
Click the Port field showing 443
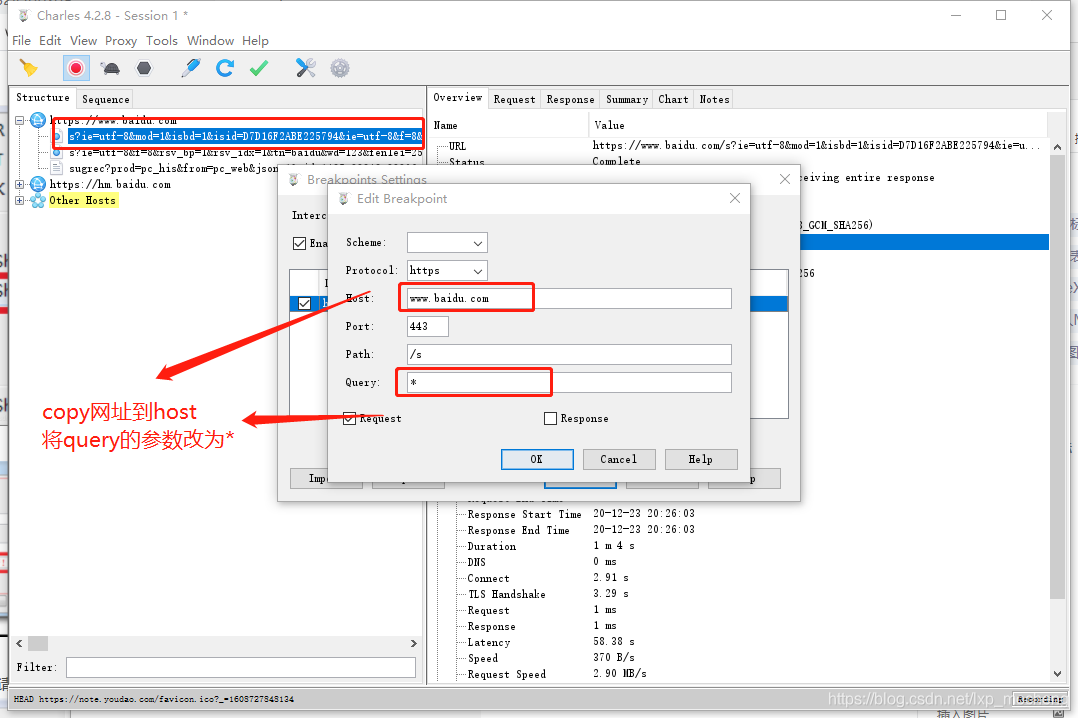[428, 326]
